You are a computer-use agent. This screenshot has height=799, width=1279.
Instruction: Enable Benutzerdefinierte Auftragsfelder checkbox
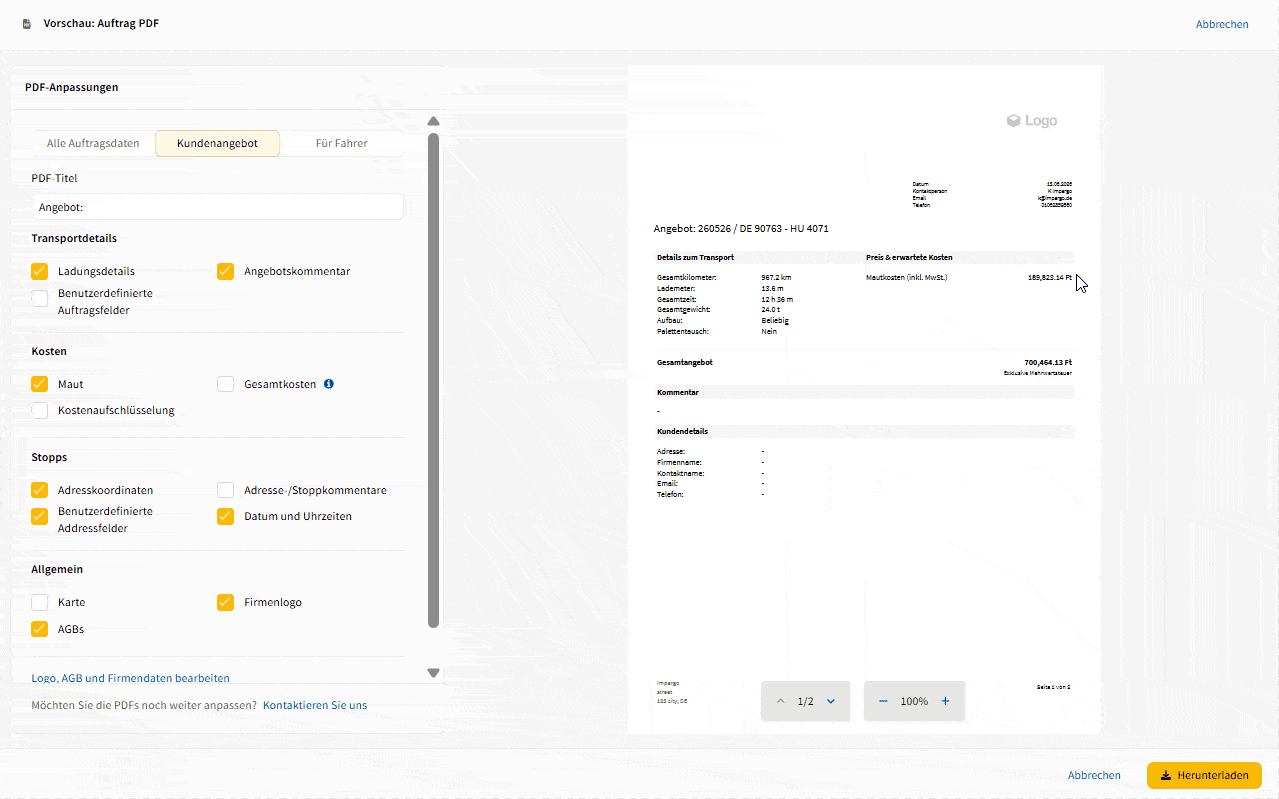pos(40,297)
